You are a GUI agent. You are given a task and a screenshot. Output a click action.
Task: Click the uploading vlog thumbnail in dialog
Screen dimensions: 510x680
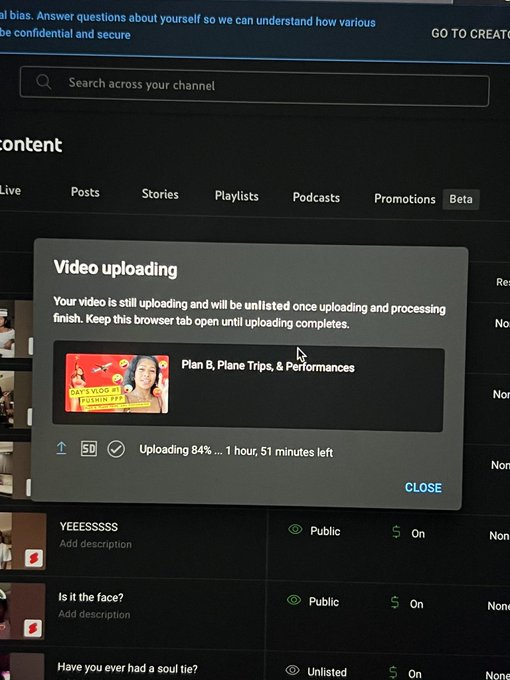117,383
